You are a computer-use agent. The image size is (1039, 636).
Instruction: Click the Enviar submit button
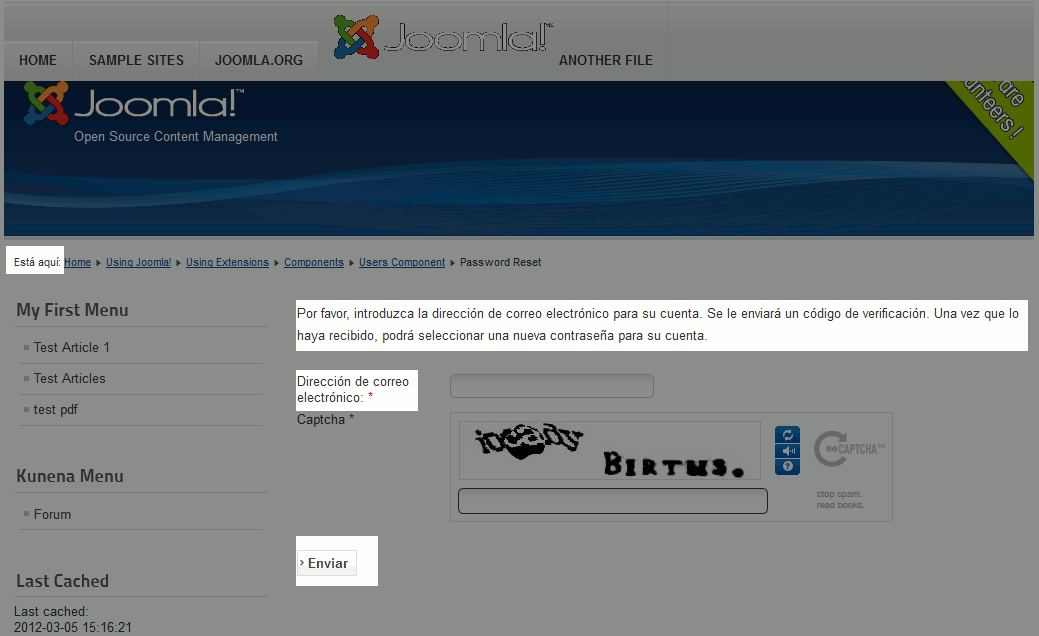tap(327, 563)
